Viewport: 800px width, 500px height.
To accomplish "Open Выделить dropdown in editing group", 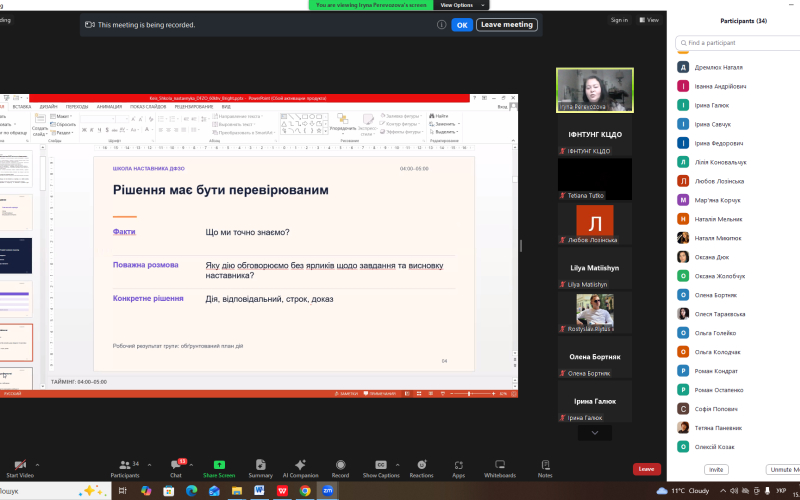I will pos(444,132).
